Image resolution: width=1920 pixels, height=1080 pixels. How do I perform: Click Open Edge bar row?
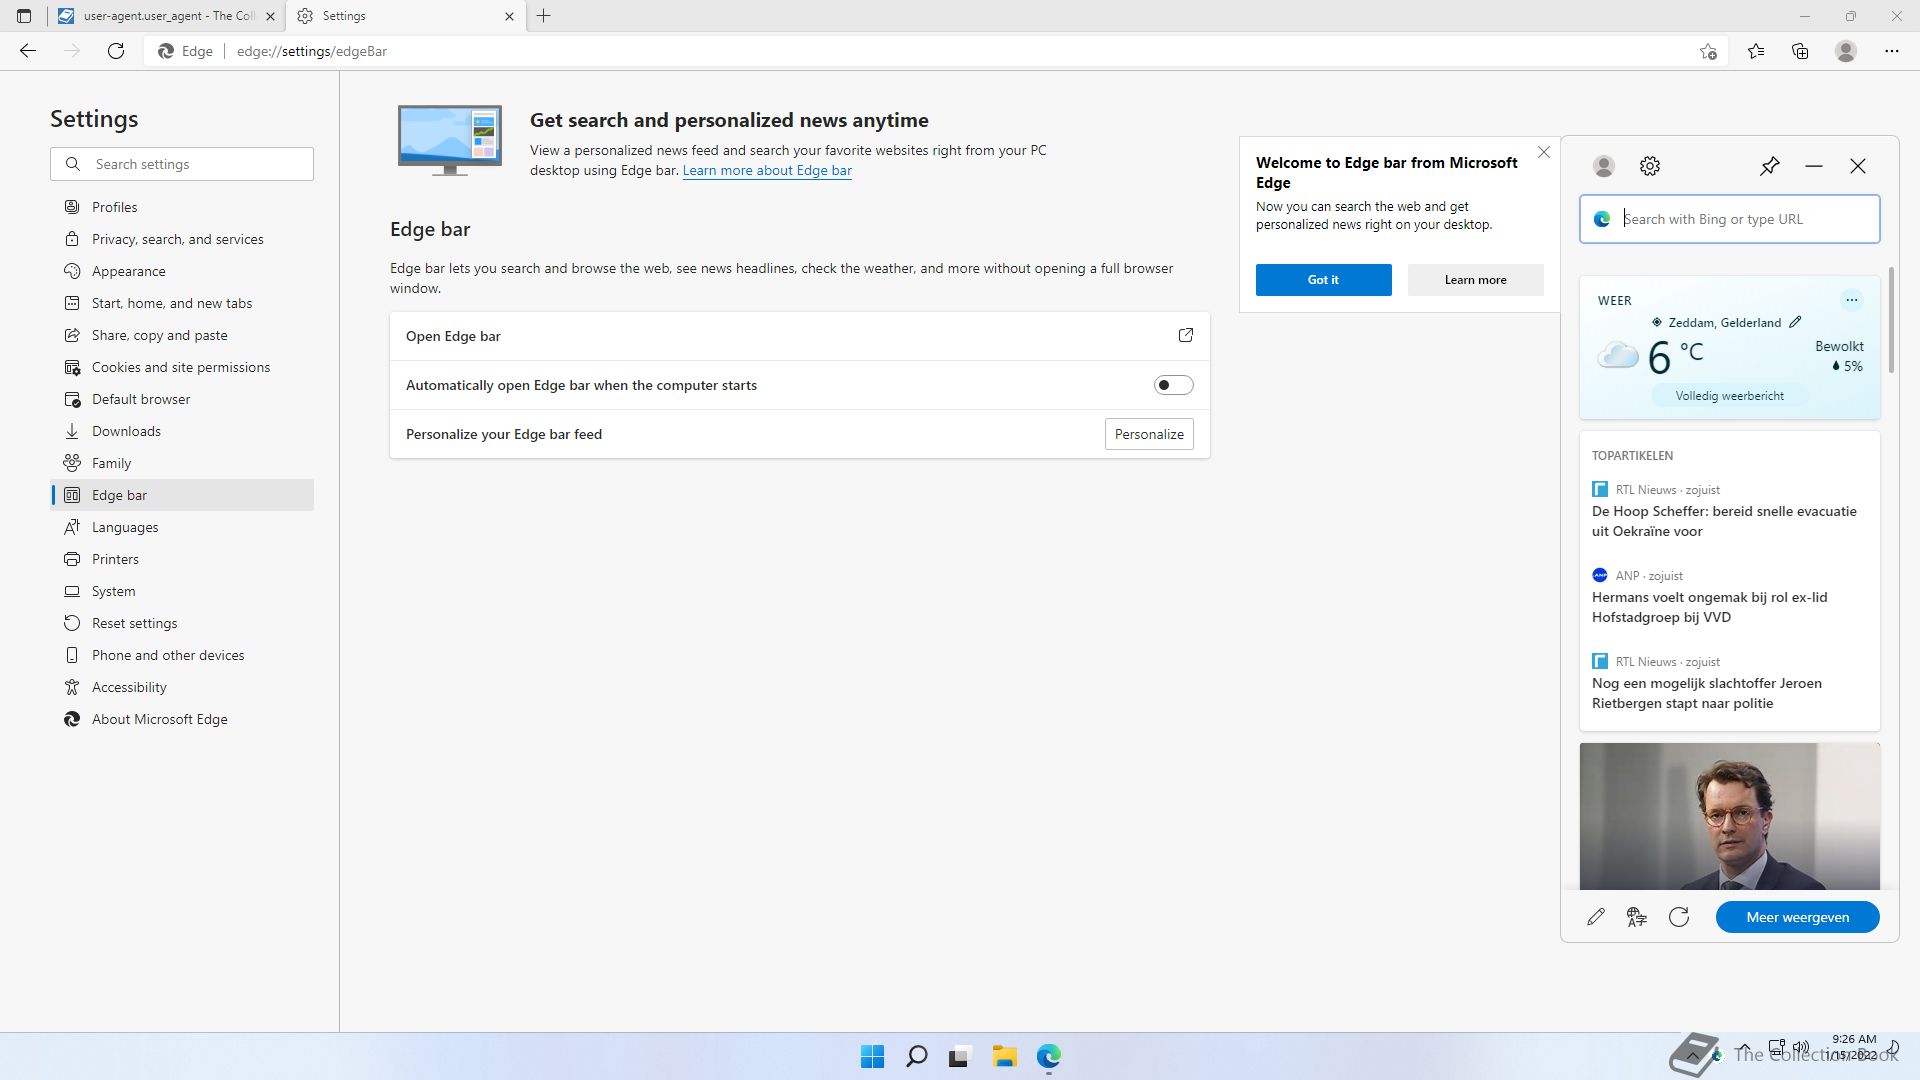799,336
